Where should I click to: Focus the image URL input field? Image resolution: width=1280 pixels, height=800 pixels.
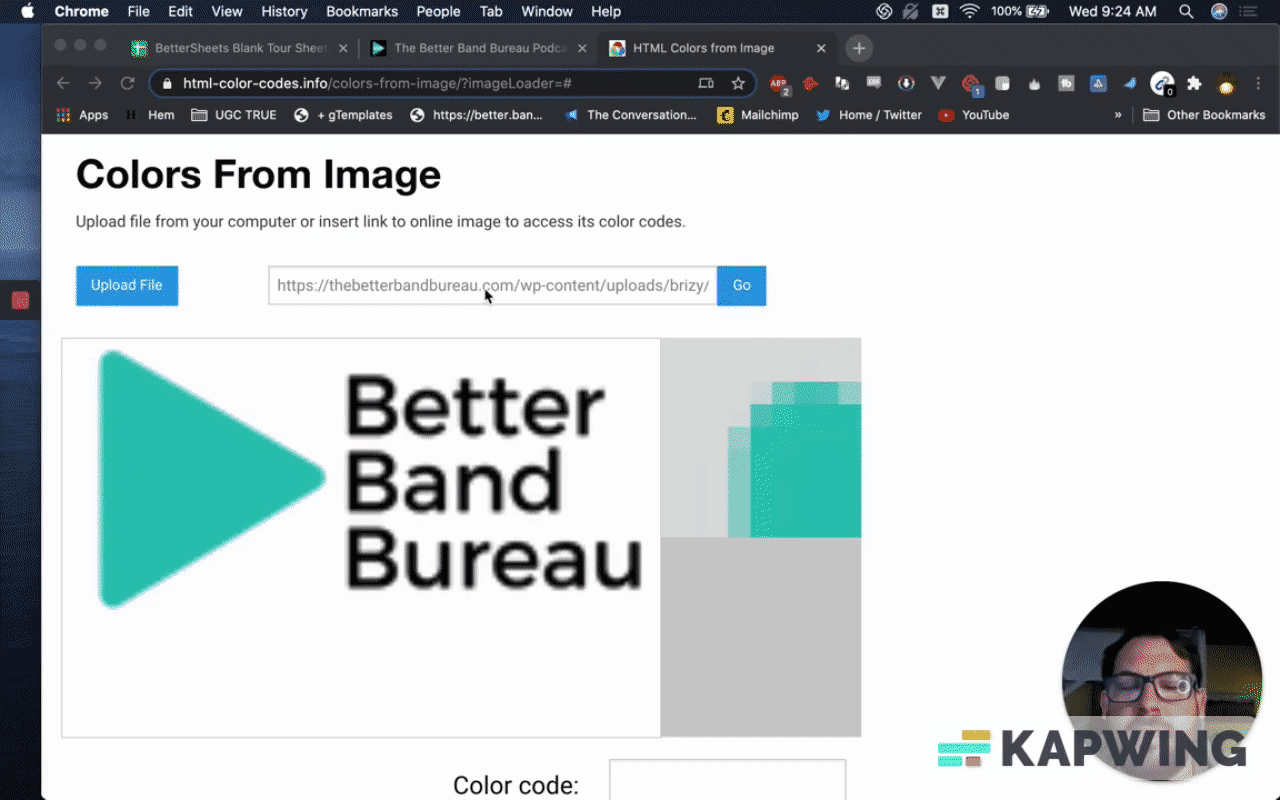[x=493, y=286]
